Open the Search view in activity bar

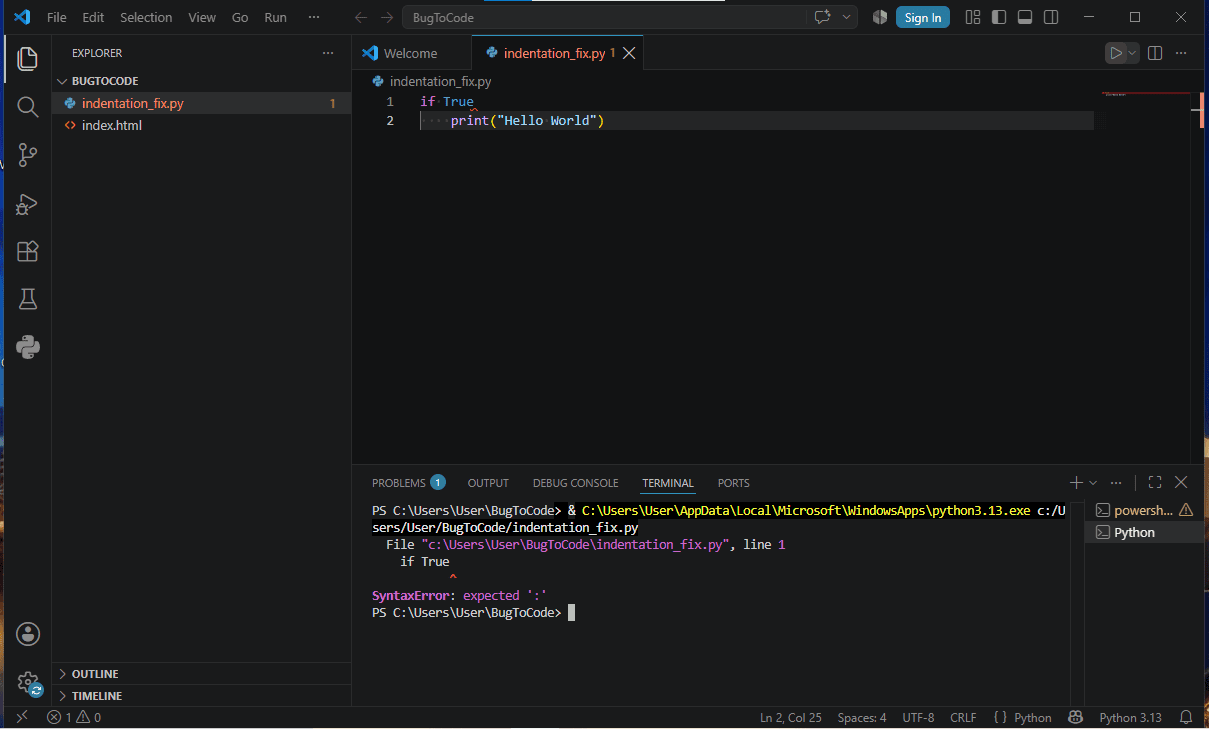coord(28,107)
